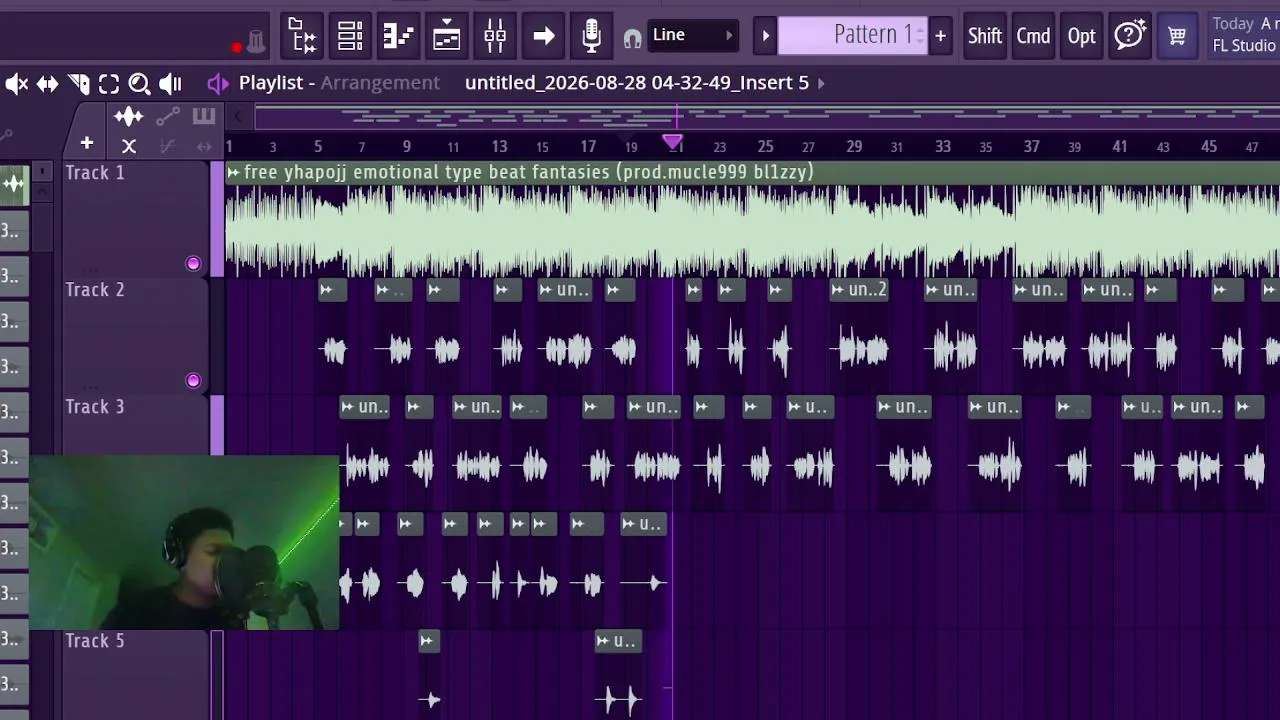Select the slice tool in Playlist toolbar
The image size is (1280, 720).
tap(78, 84)
